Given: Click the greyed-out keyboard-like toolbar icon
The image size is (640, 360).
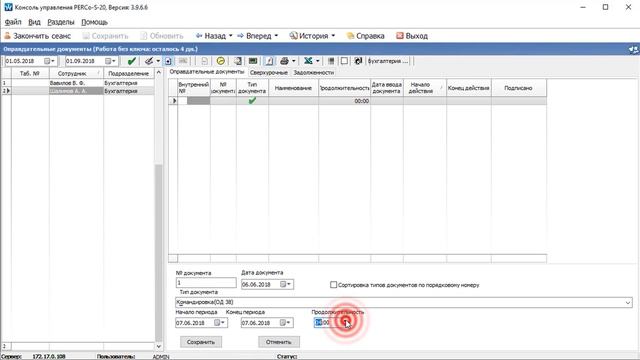Looking at the screenshot, I should [183, 61].
